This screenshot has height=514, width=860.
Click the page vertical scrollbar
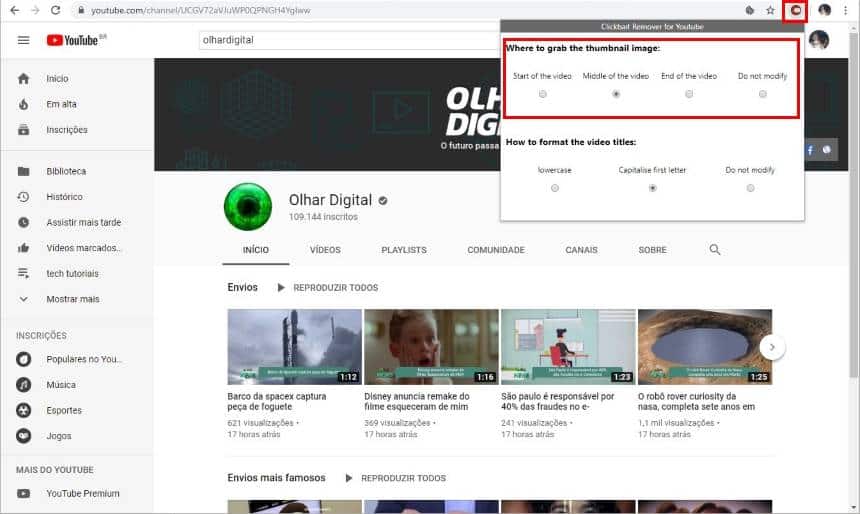[x=853, y=203]
